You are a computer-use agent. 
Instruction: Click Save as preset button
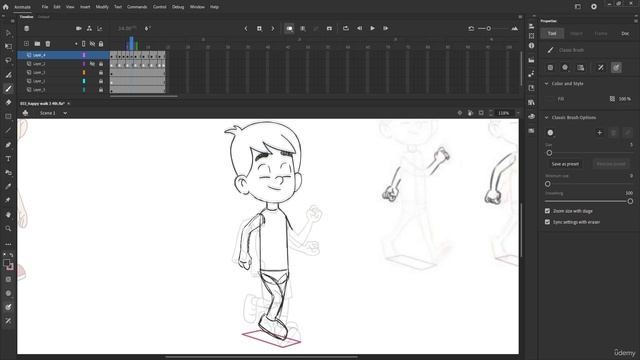(565, 164)
